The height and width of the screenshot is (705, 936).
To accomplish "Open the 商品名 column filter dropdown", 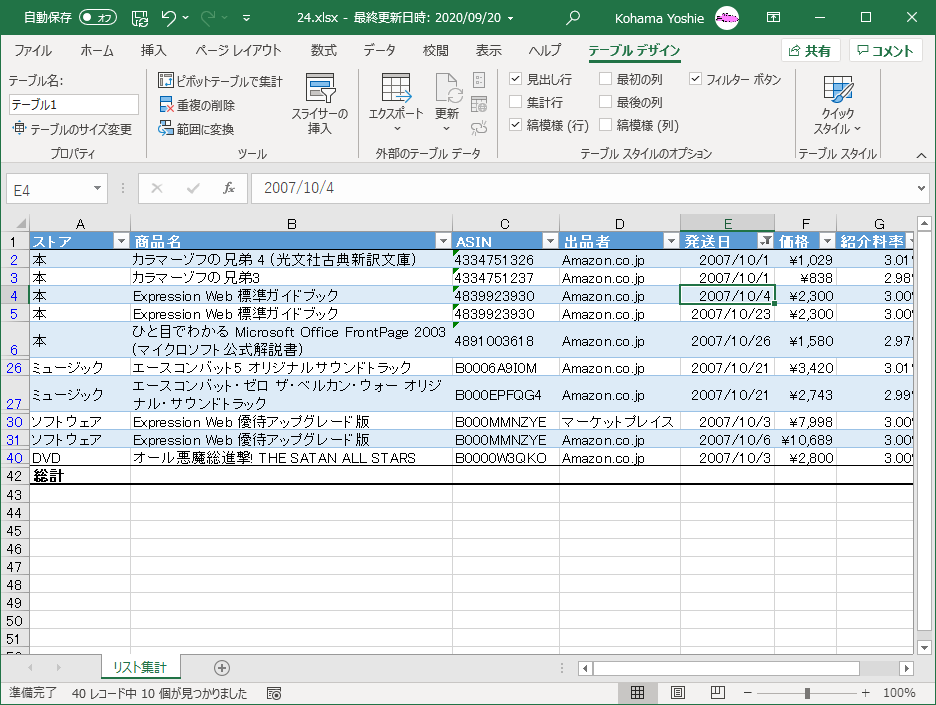I will [443, 241].
